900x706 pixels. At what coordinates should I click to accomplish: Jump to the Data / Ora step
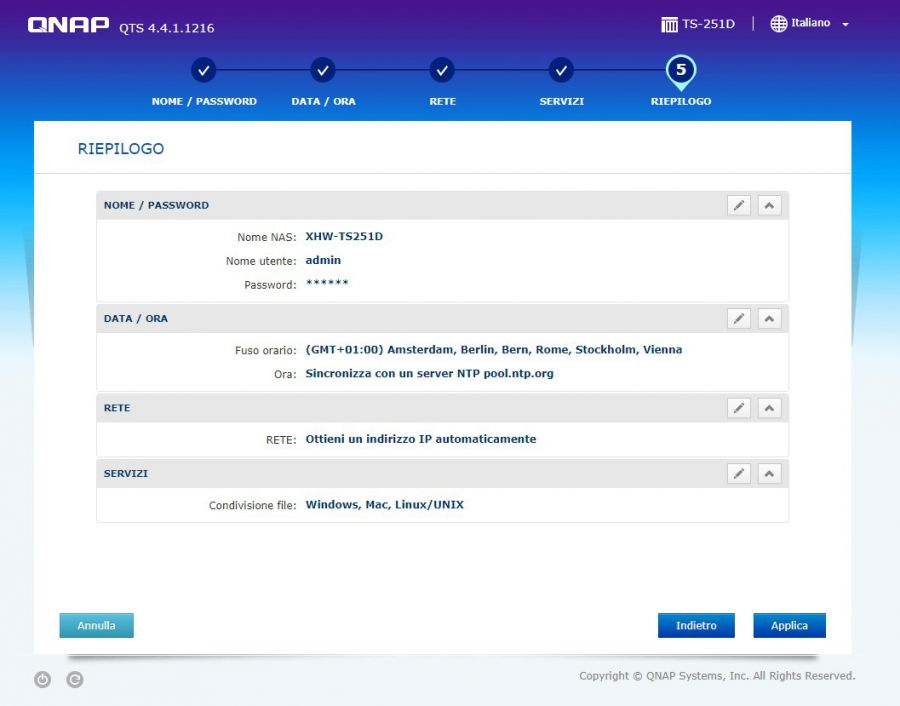click(x=323, y=71)
